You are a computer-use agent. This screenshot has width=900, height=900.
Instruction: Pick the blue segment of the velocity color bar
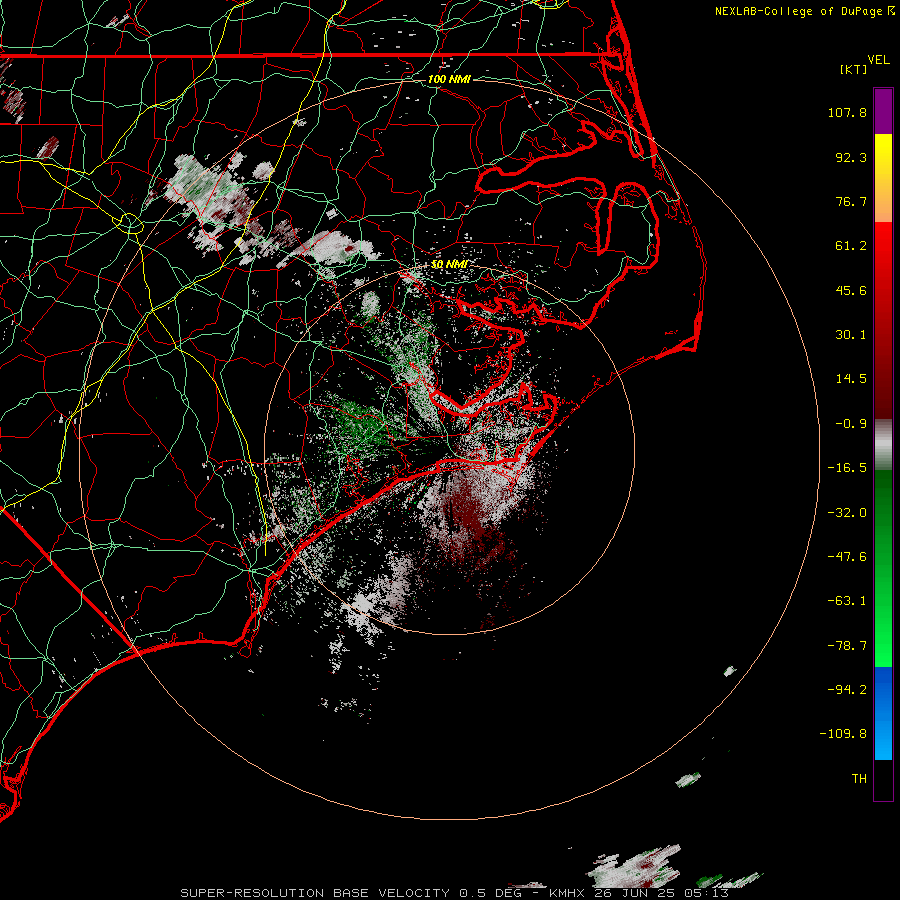[883, 713]
